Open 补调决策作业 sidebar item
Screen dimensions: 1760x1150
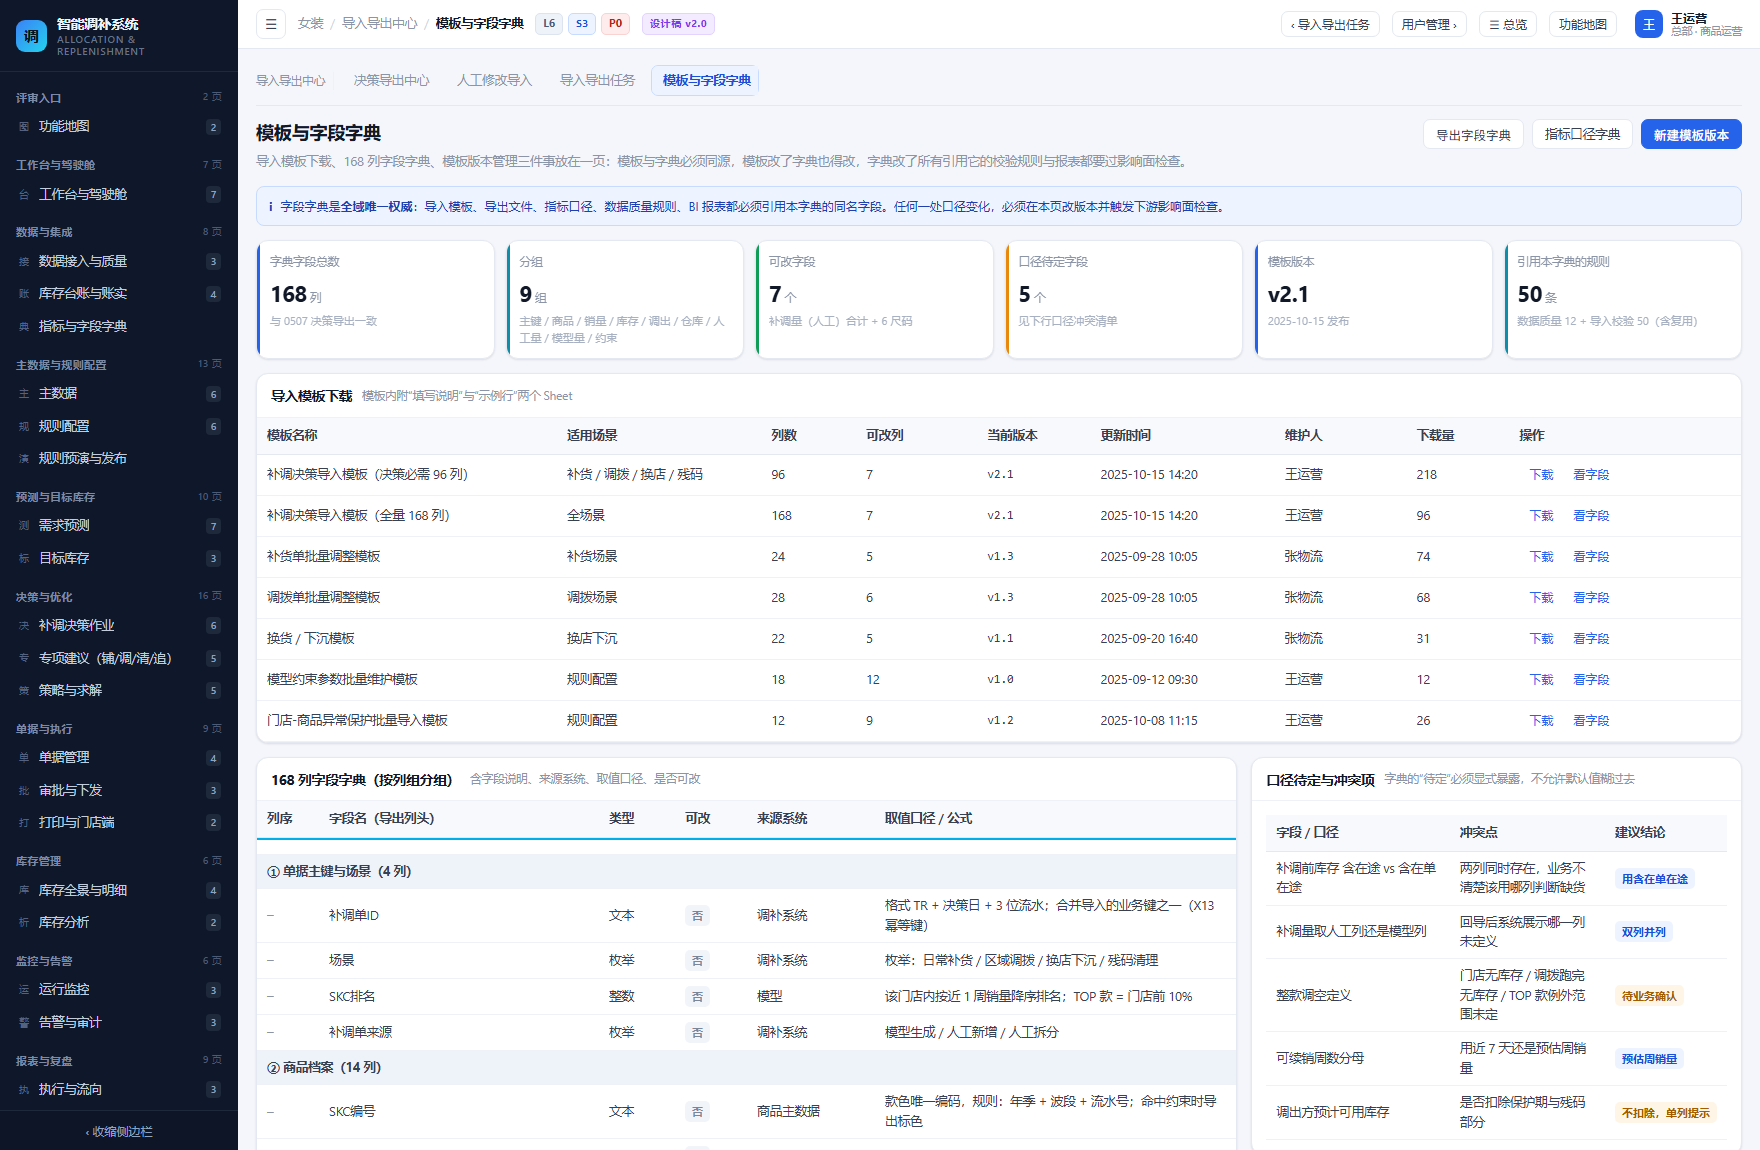coord(119,626)
